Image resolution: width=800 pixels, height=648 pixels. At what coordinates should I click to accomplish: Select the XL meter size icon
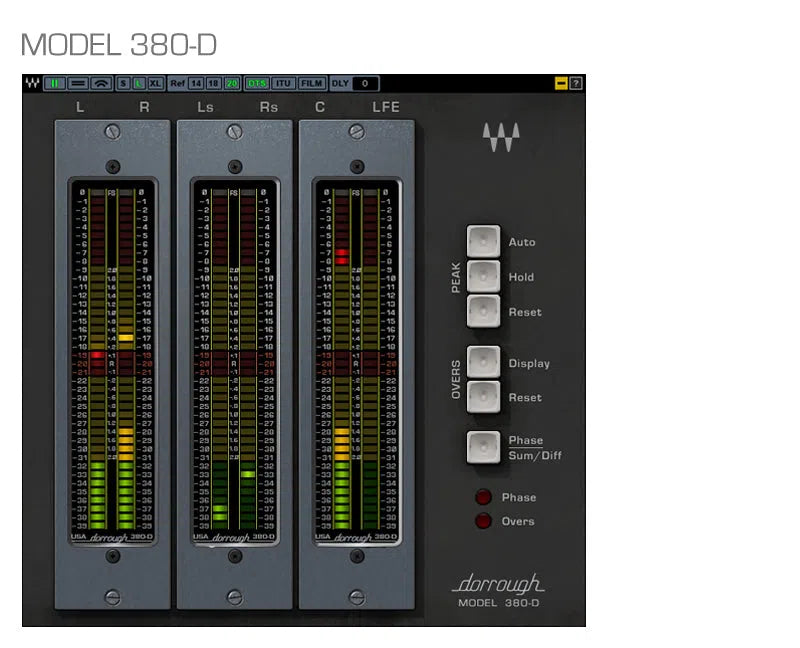pos(157,83)
